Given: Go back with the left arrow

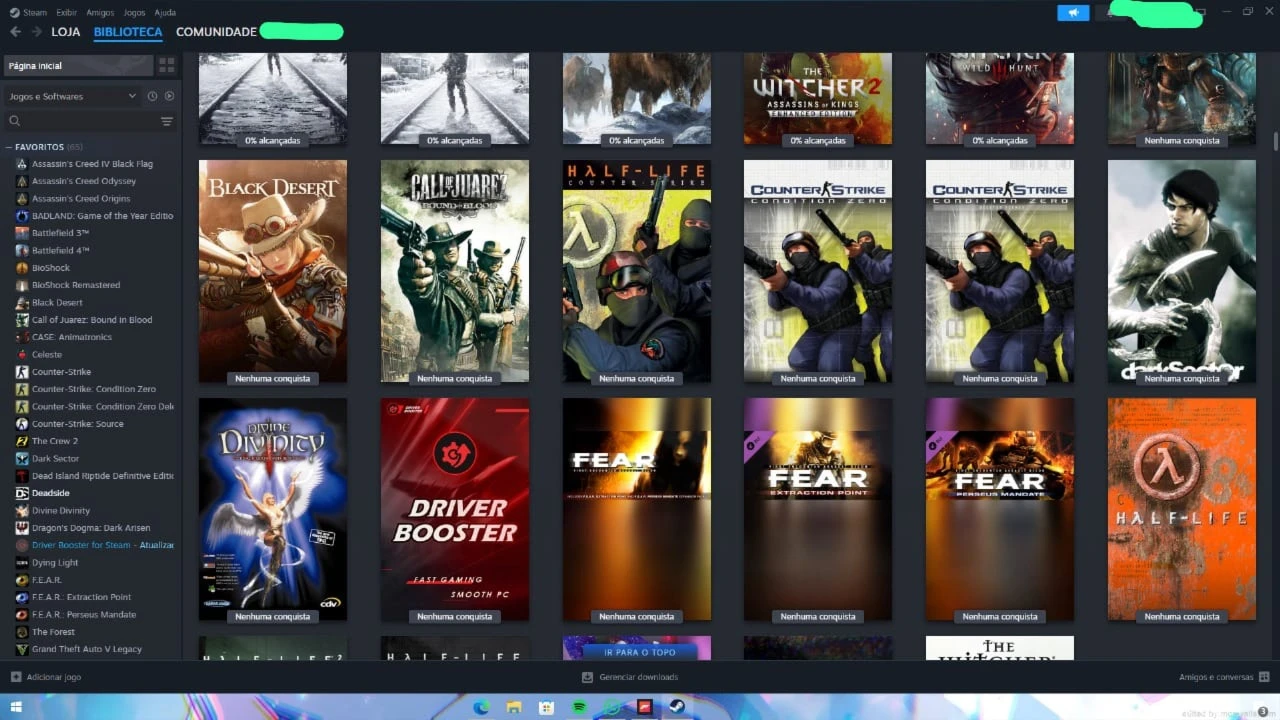Looking at the screenshot, I should 15,32.
